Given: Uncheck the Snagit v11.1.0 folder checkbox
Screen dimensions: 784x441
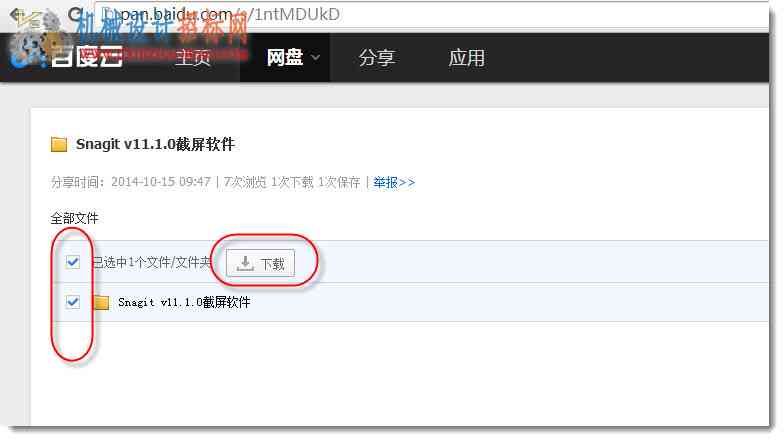Looking at the screenshot, I should click(73, 302).
